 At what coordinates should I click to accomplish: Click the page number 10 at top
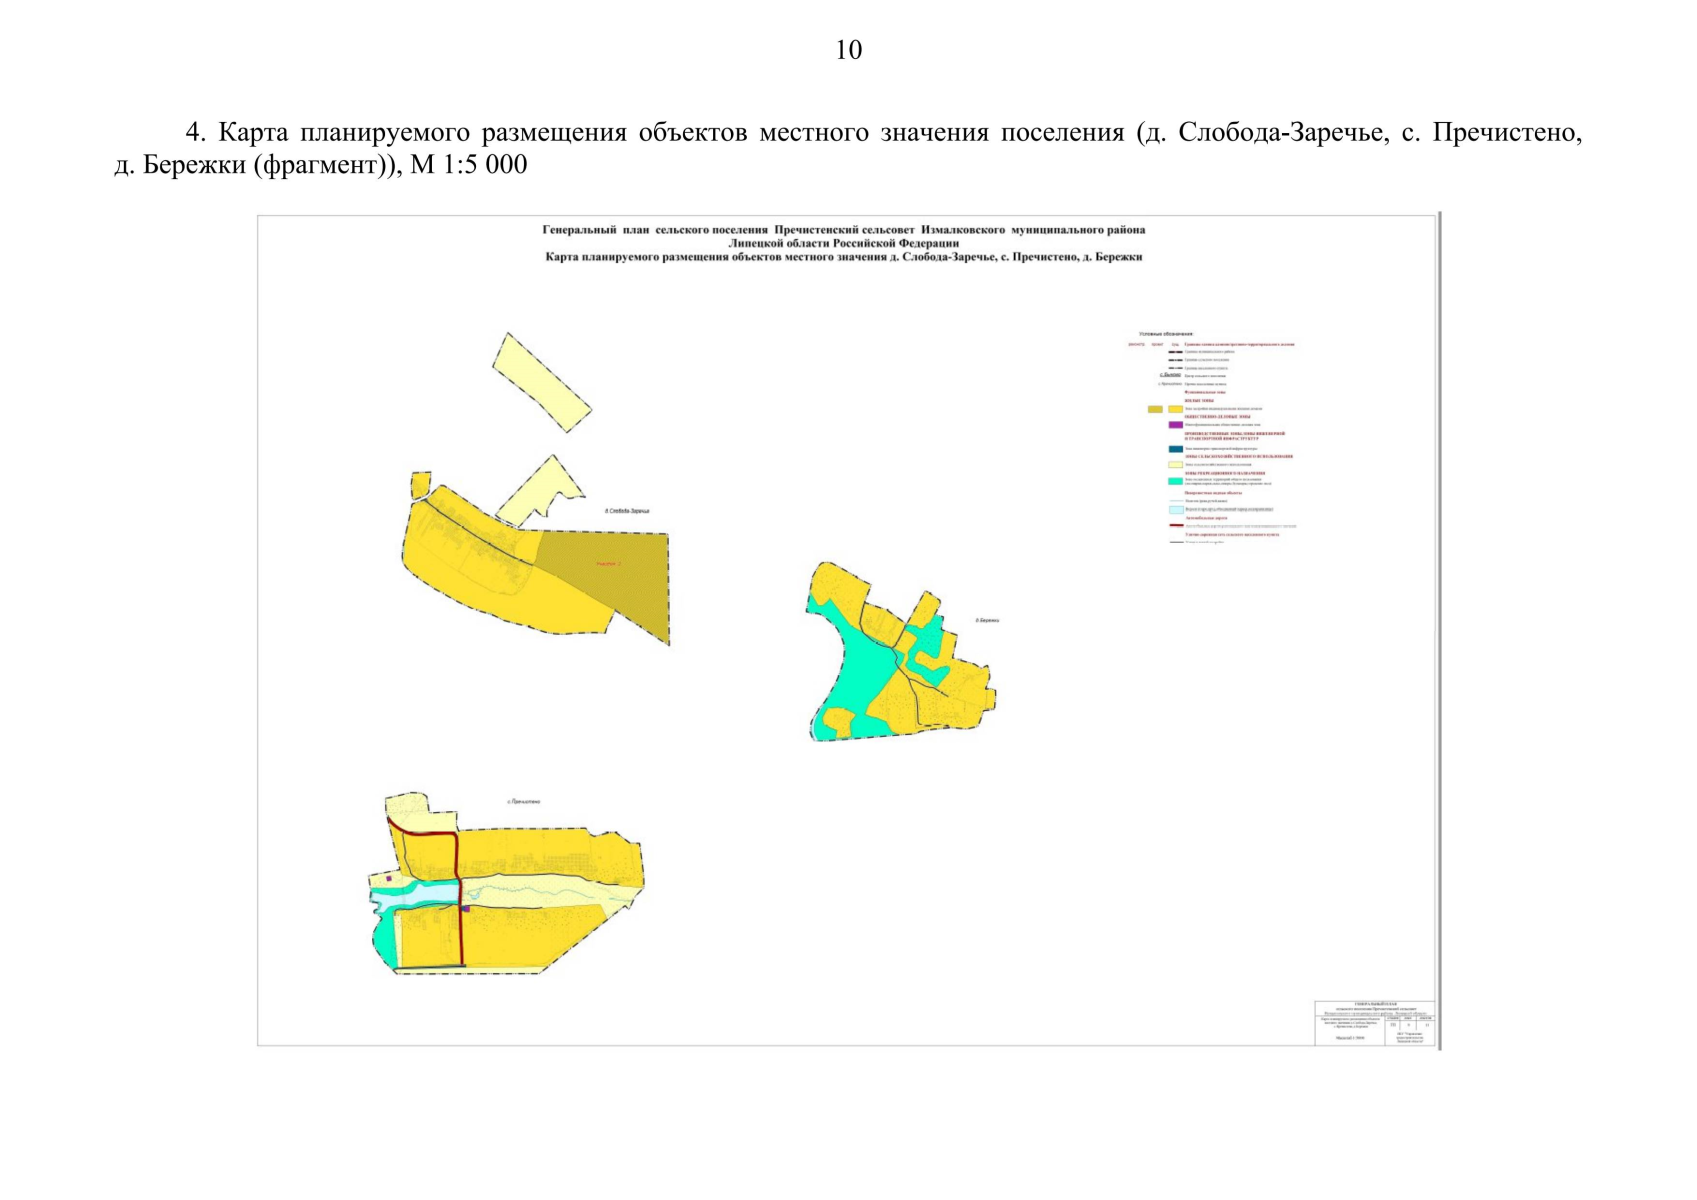848,50
